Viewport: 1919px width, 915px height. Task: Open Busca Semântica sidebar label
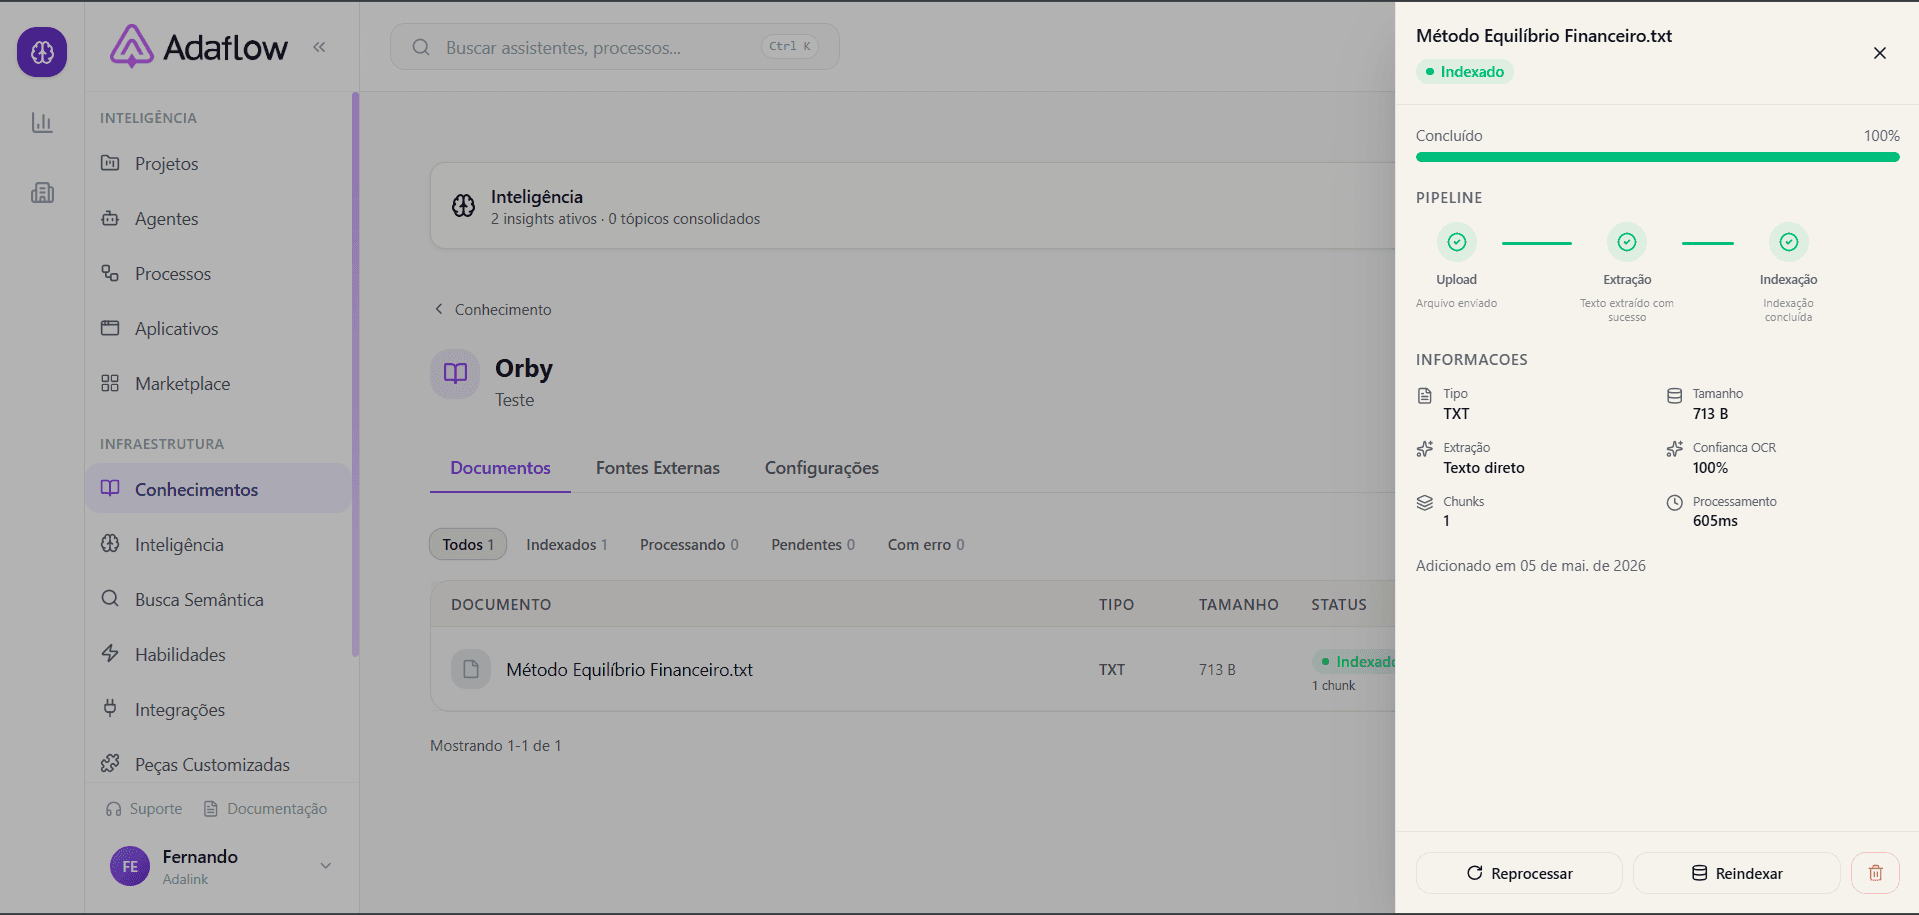[199, 599]
